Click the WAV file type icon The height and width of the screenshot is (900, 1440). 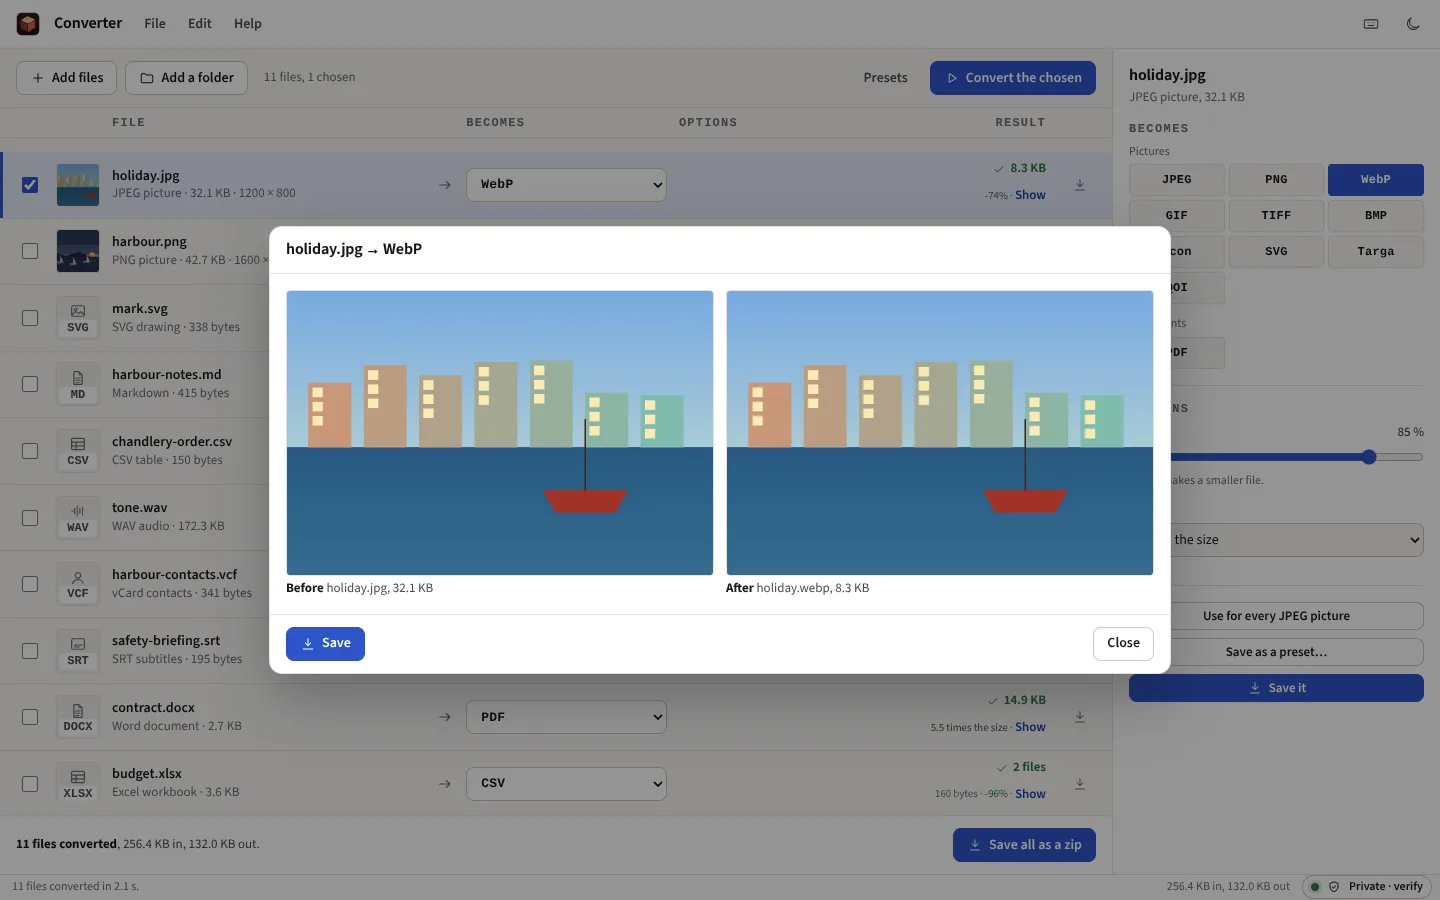coord(78,518)
